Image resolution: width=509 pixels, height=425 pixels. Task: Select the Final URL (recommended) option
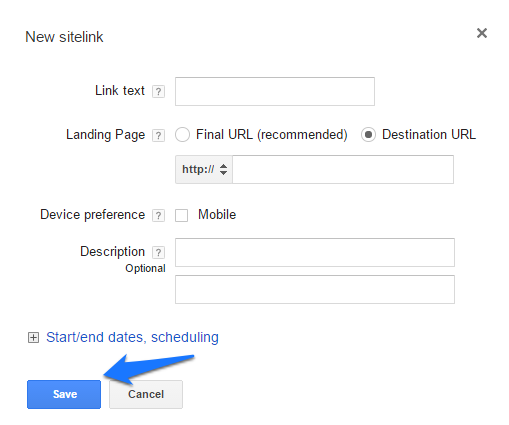tap(182, 135)
